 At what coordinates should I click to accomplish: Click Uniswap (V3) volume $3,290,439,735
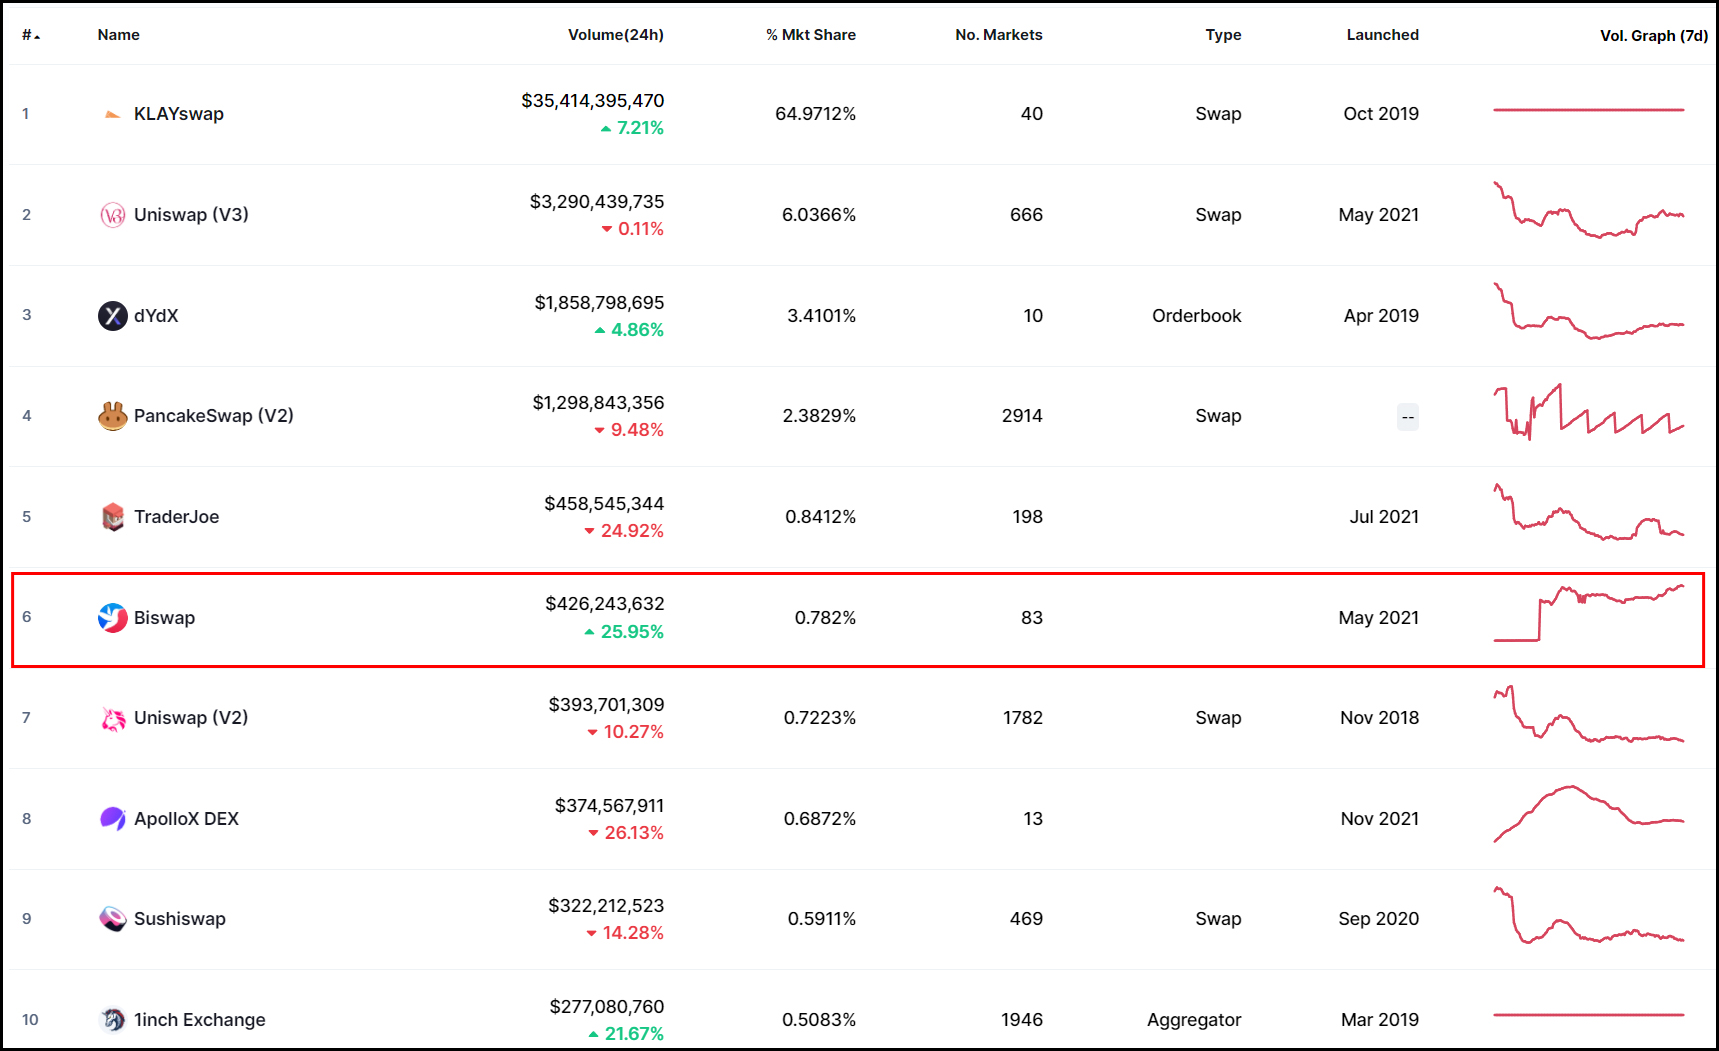[597, 202]
